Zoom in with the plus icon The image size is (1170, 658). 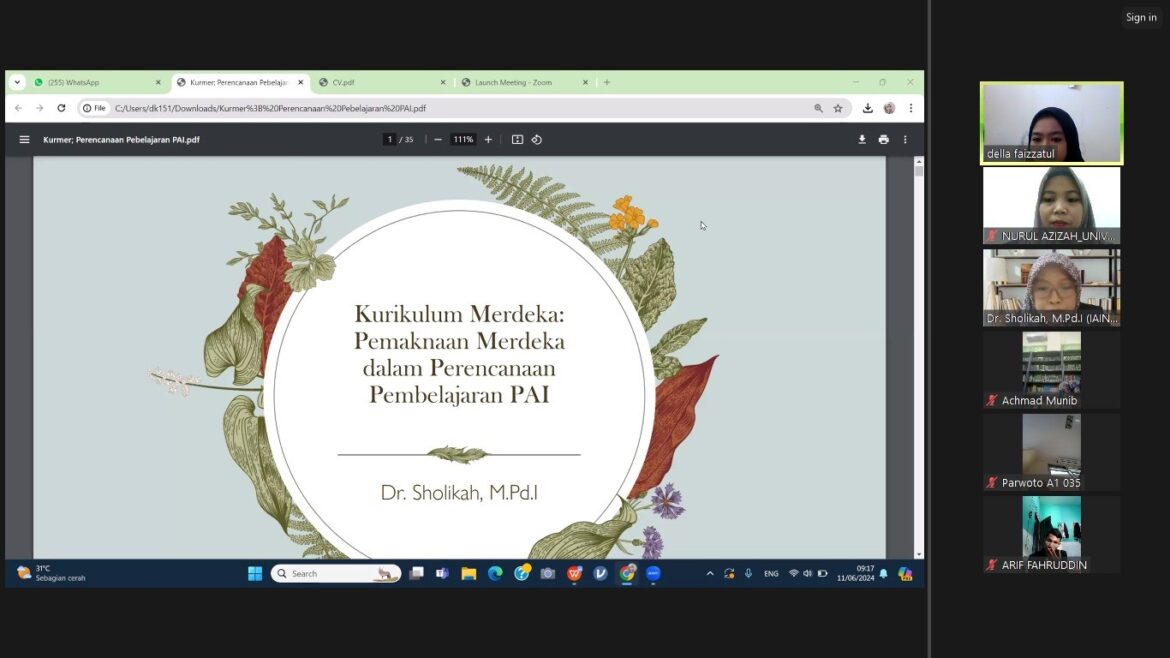pos(488,139)
